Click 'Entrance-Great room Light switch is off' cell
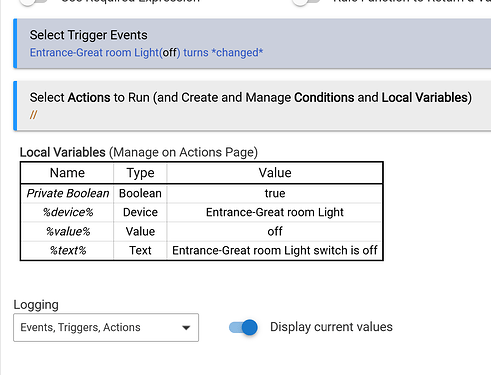 [x=275, y=250]
